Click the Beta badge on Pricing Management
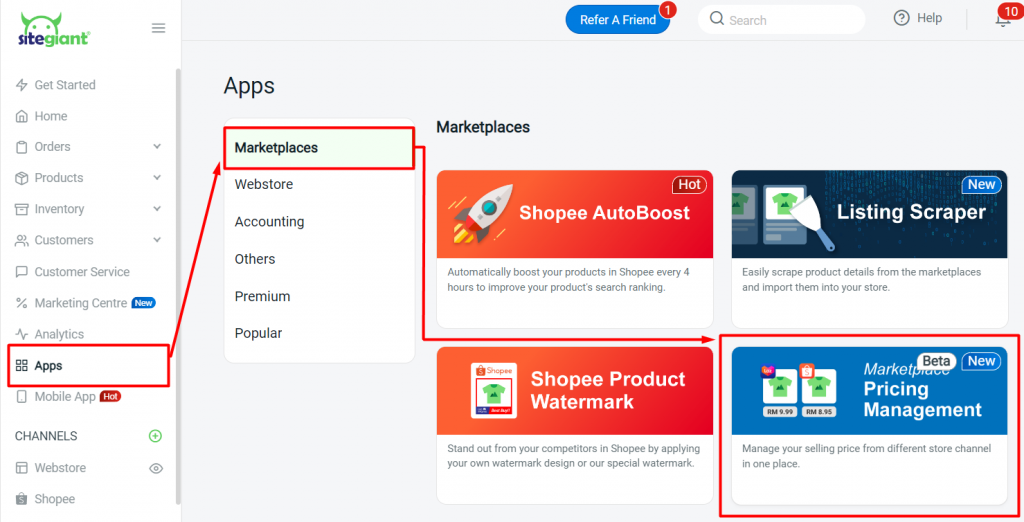This screenshot has height=522, width=1024. click(936, 361)
